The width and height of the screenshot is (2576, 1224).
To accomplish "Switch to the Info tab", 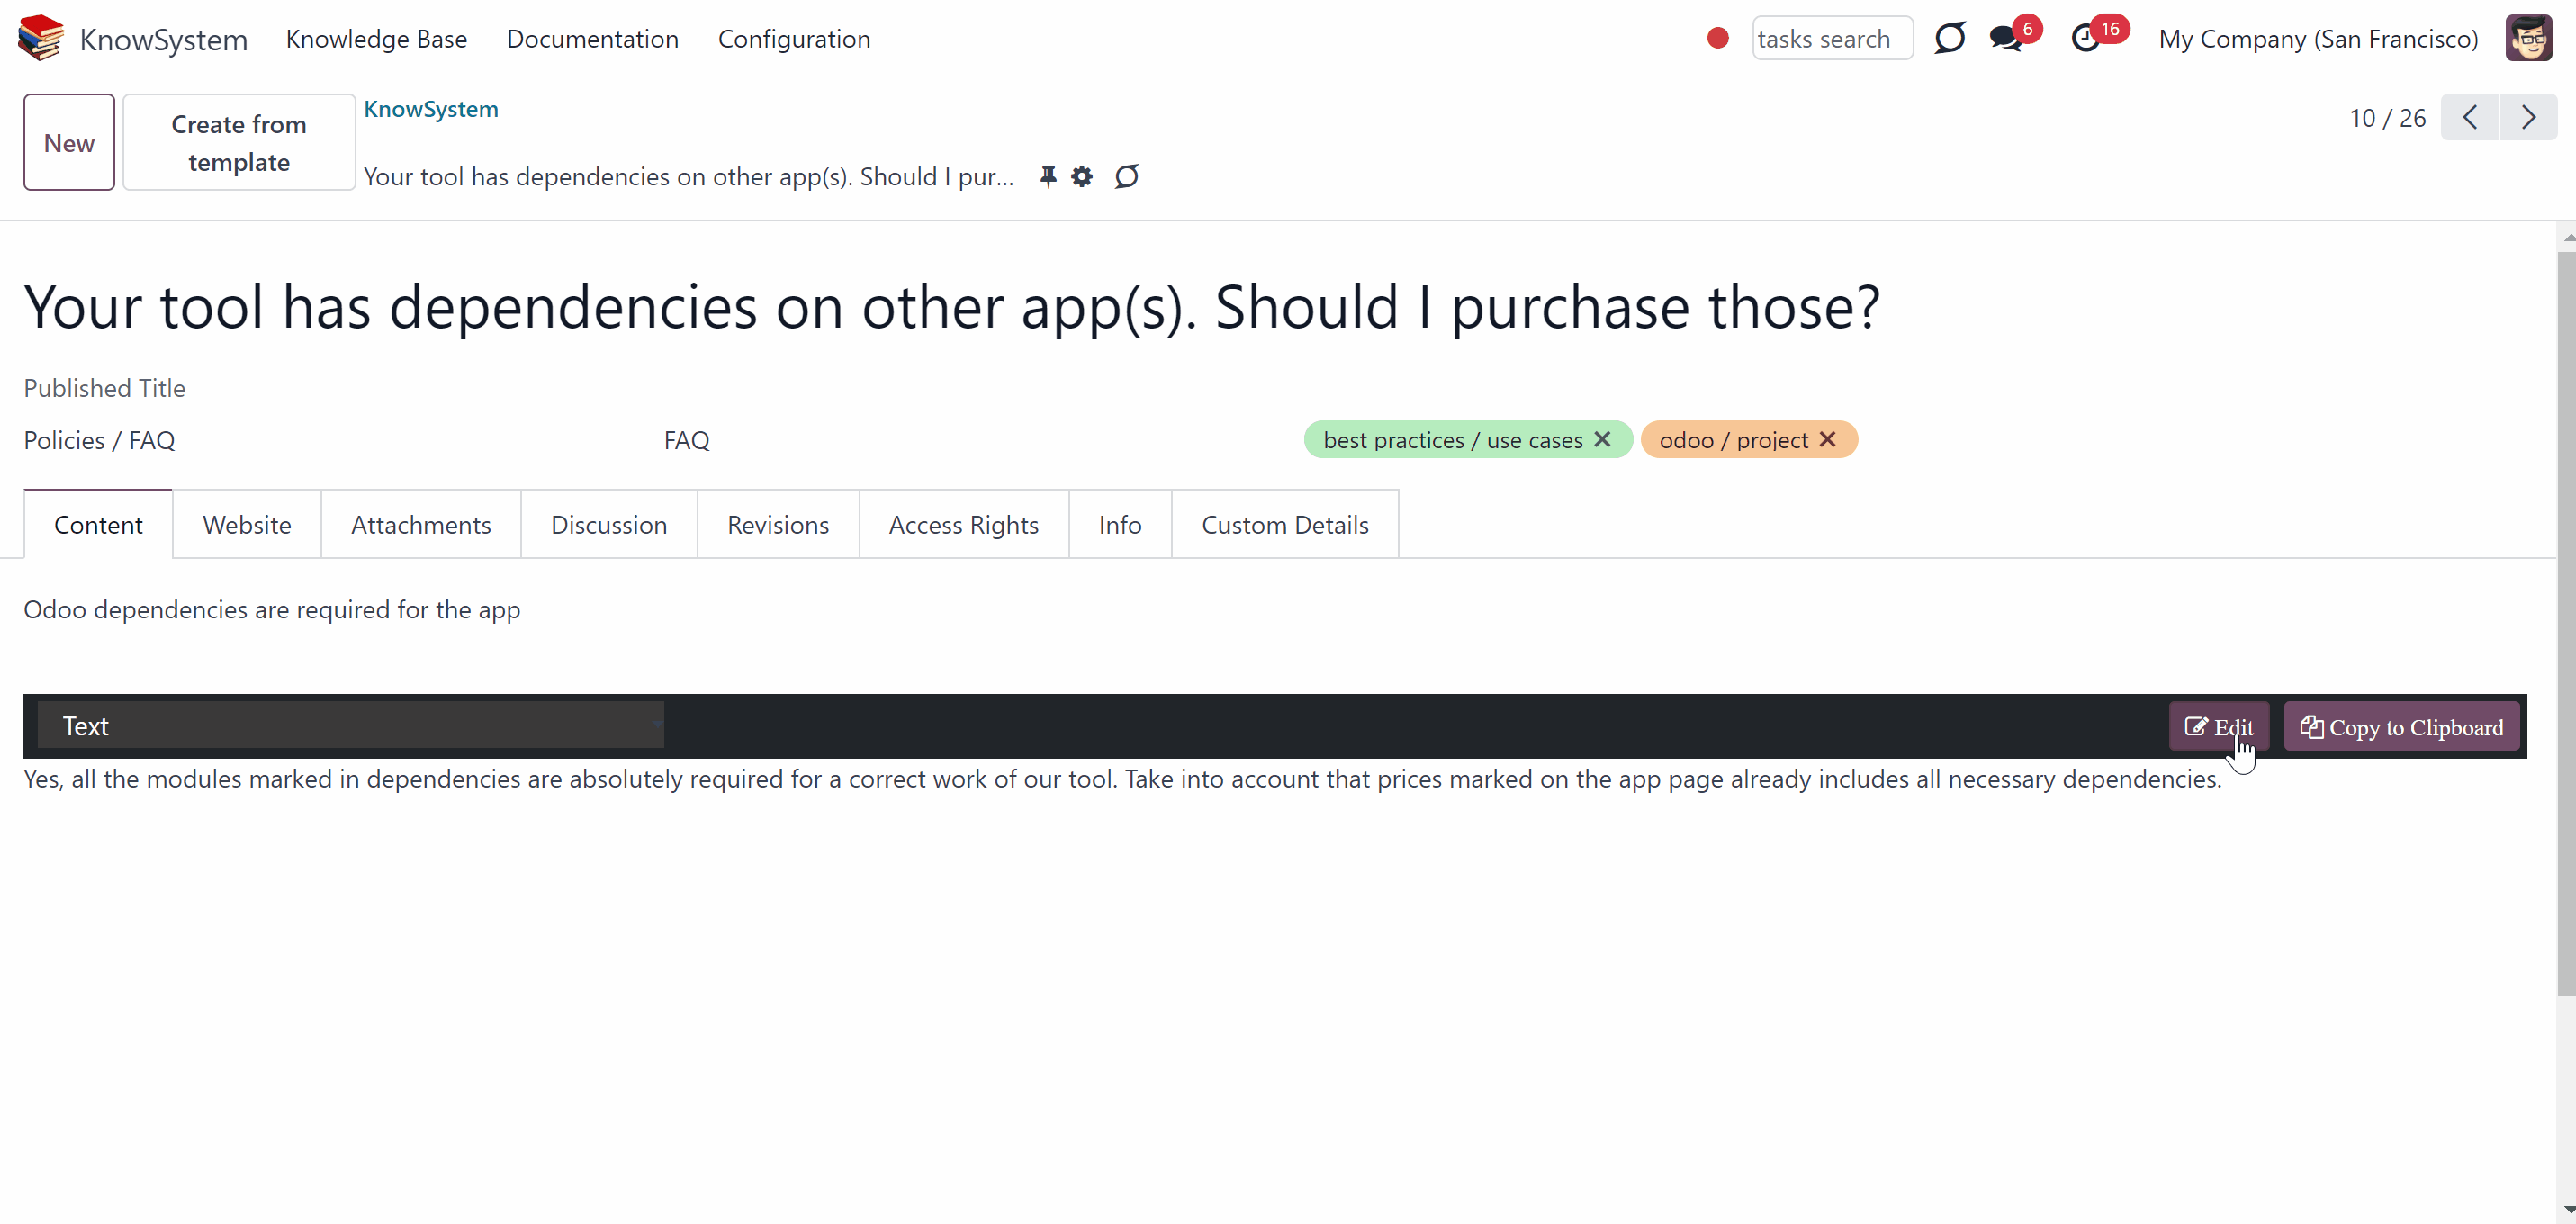I will point(1120,524).
